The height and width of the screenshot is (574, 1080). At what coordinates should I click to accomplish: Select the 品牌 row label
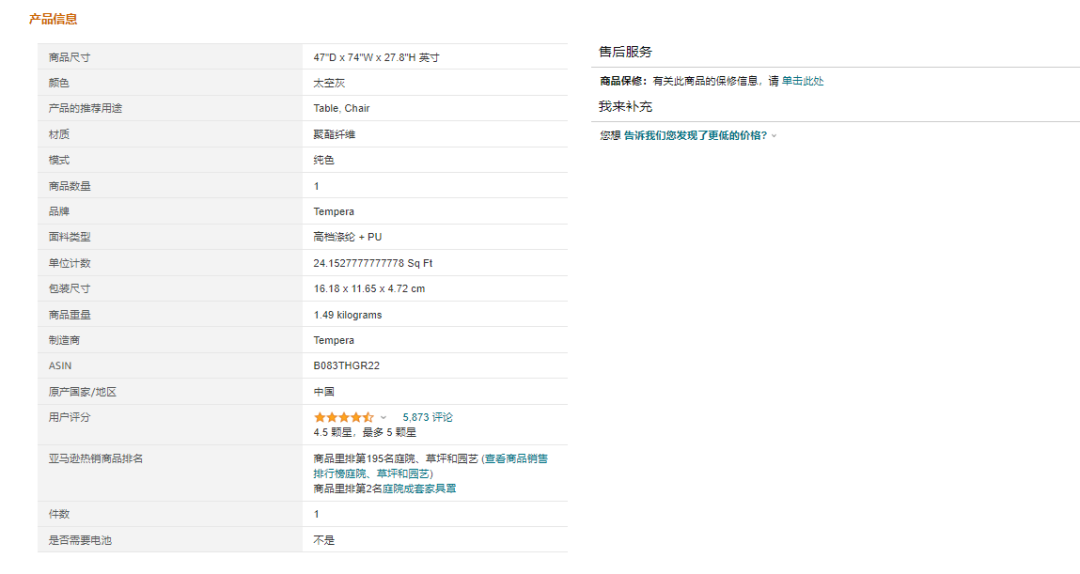click(x=59, y=212)
